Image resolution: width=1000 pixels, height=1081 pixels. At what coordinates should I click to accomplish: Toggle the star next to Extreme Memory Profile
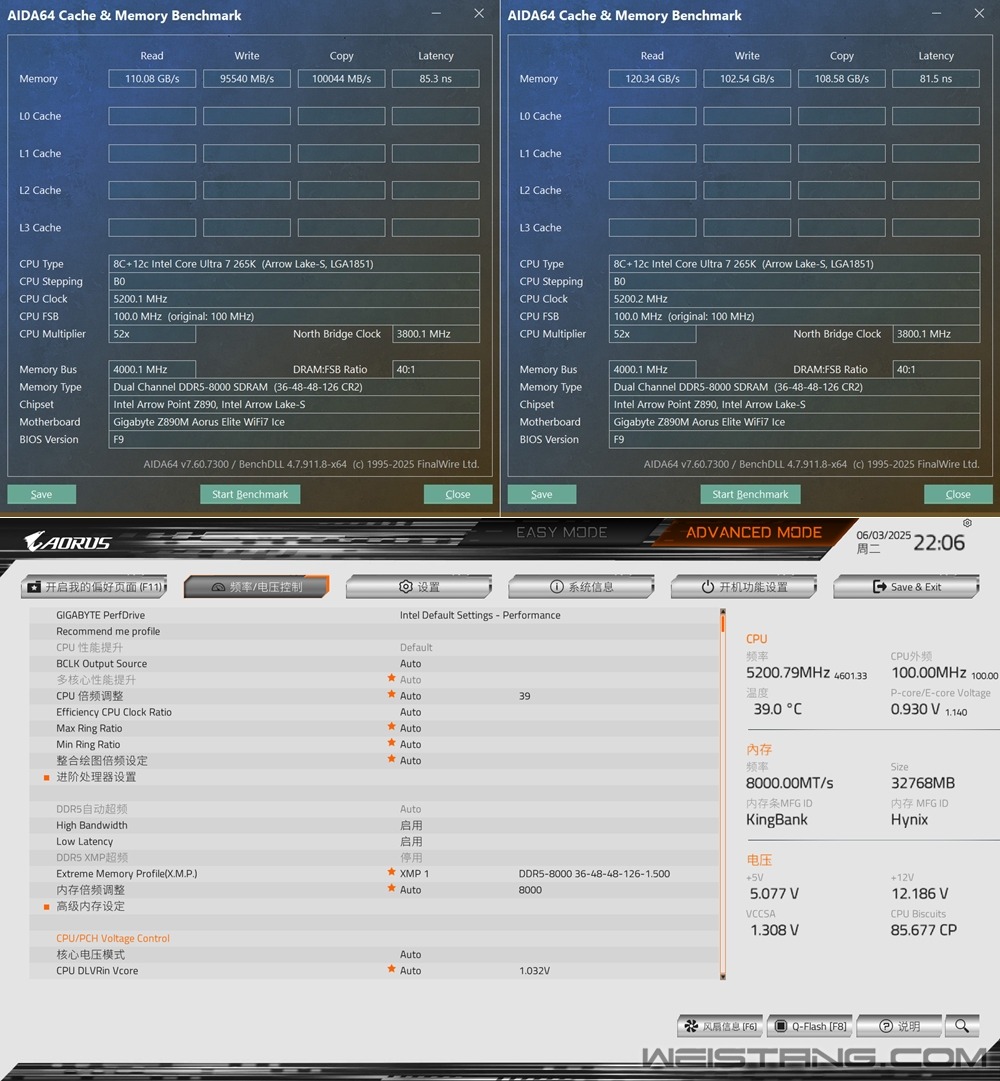[x=391, y=873]
